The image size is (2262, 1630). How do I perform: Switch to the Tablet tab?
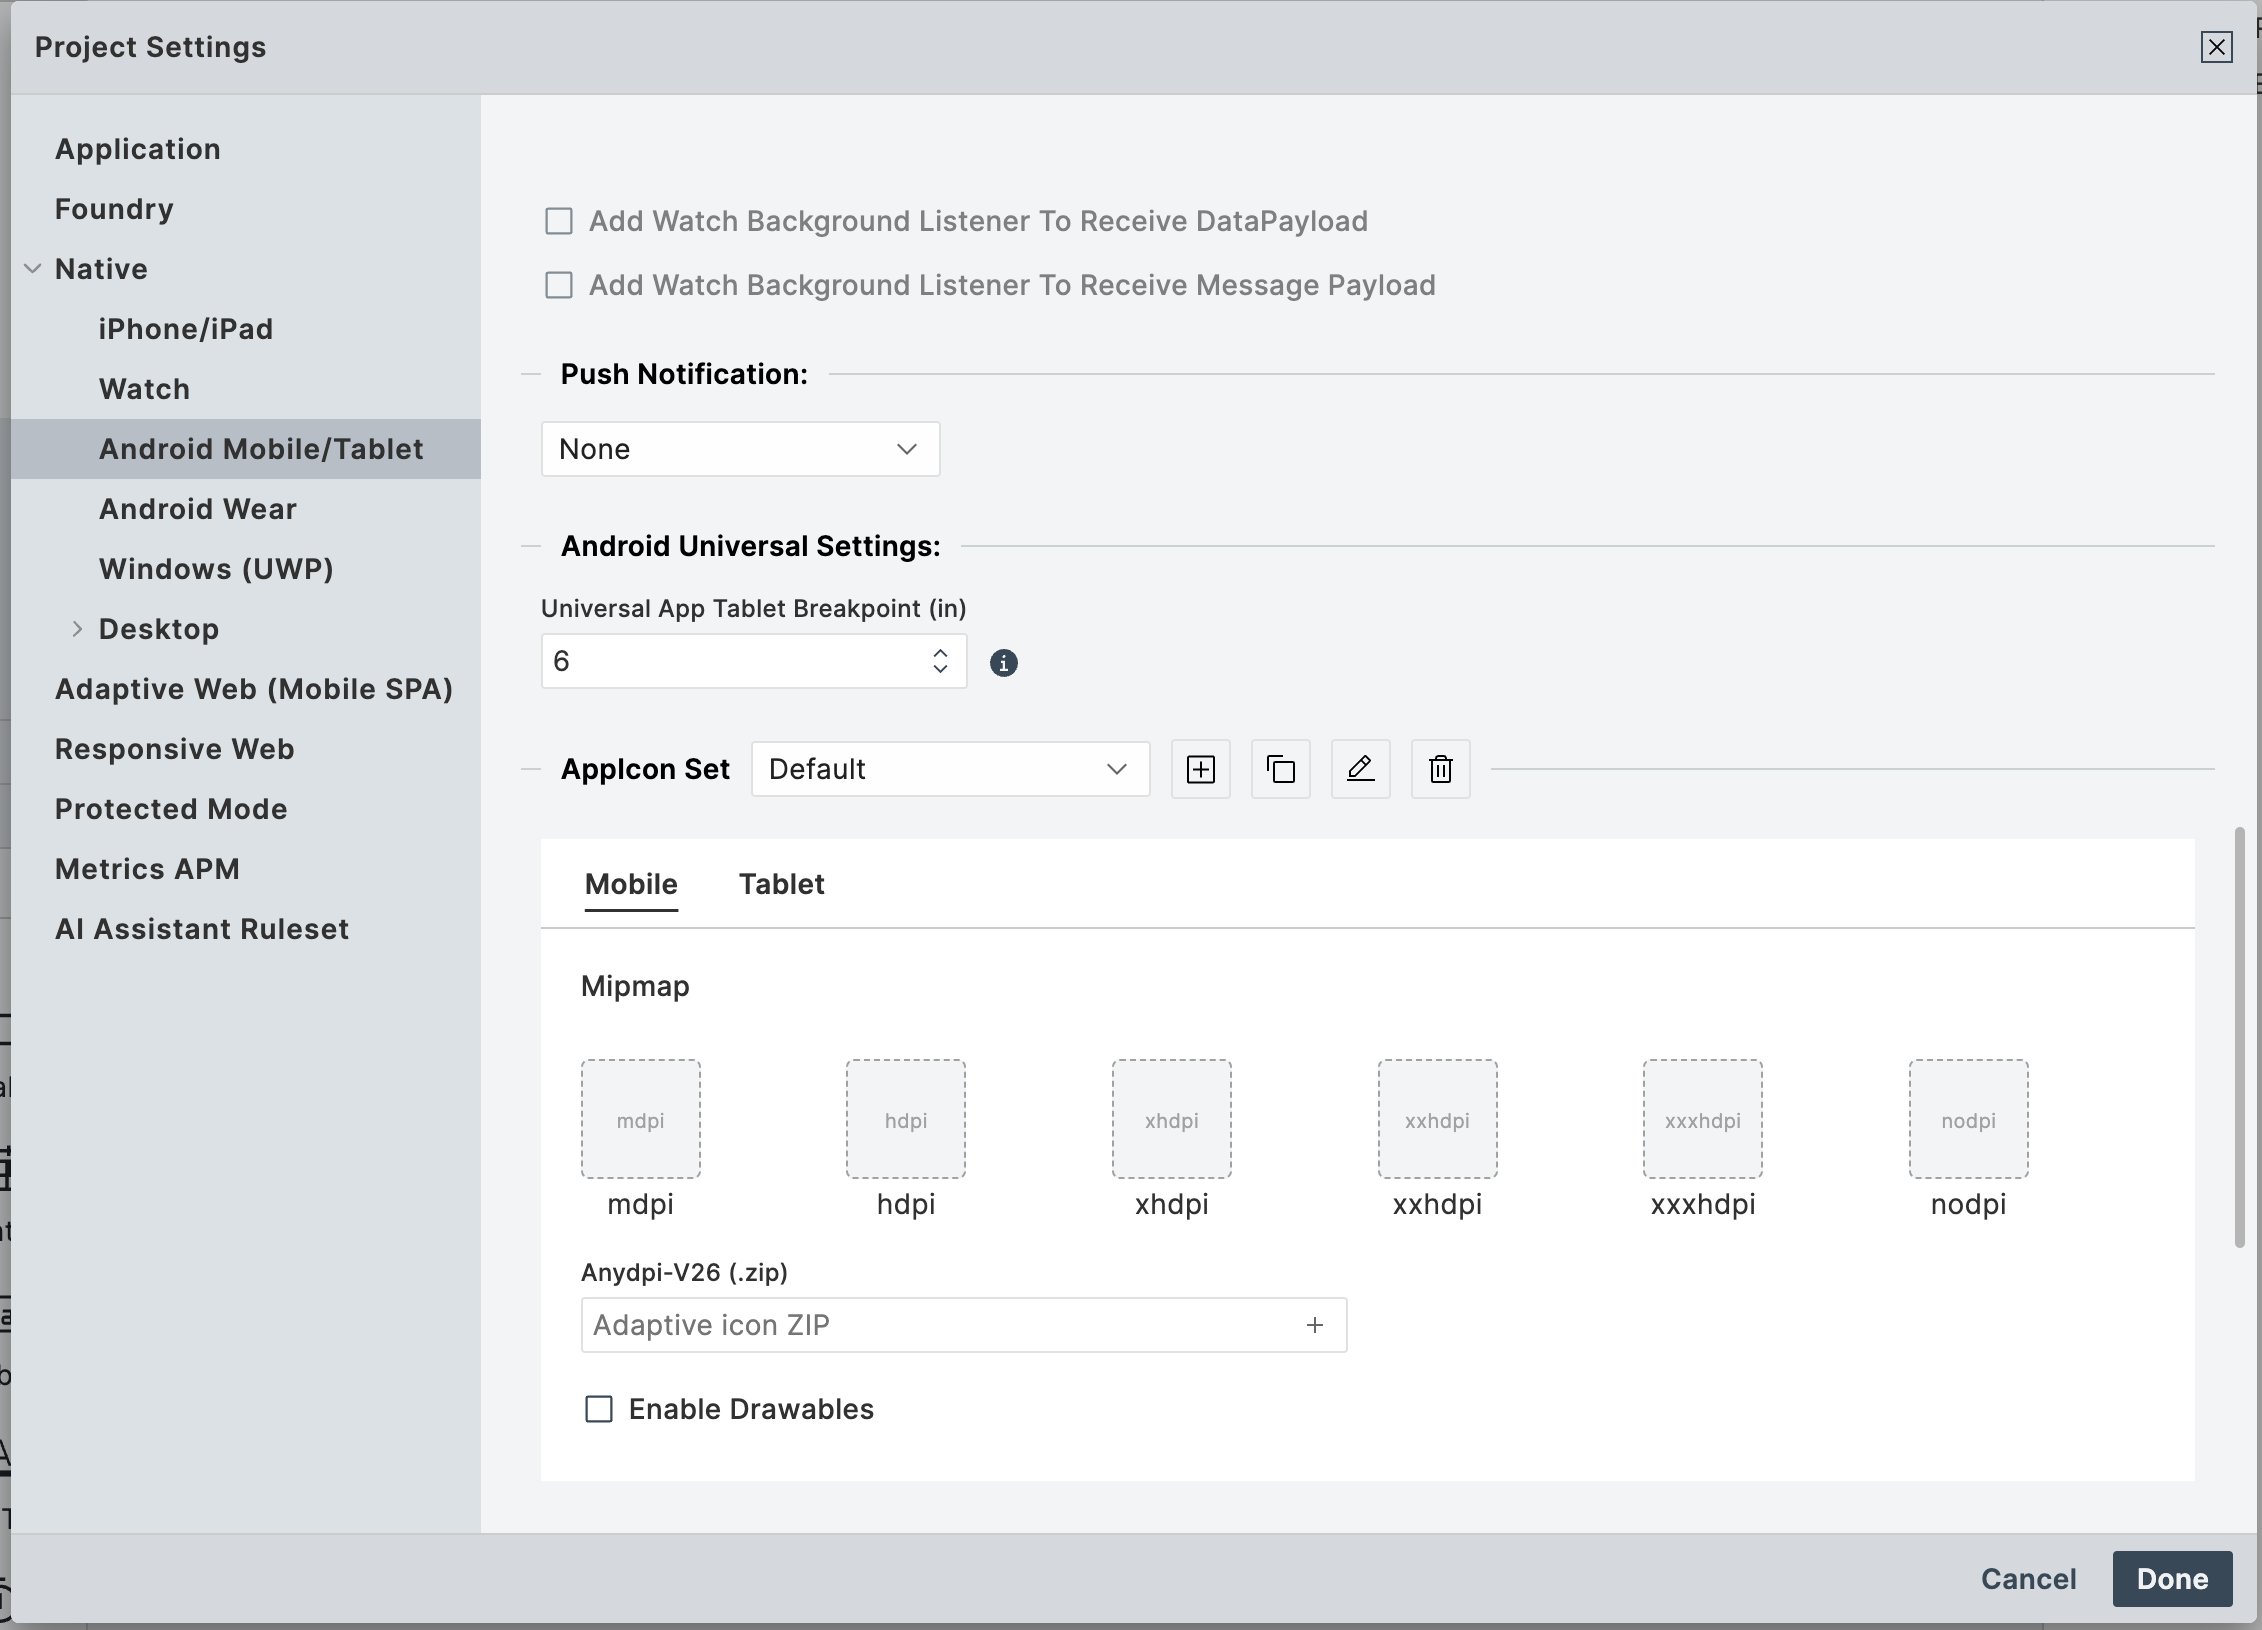pos(781,884)
